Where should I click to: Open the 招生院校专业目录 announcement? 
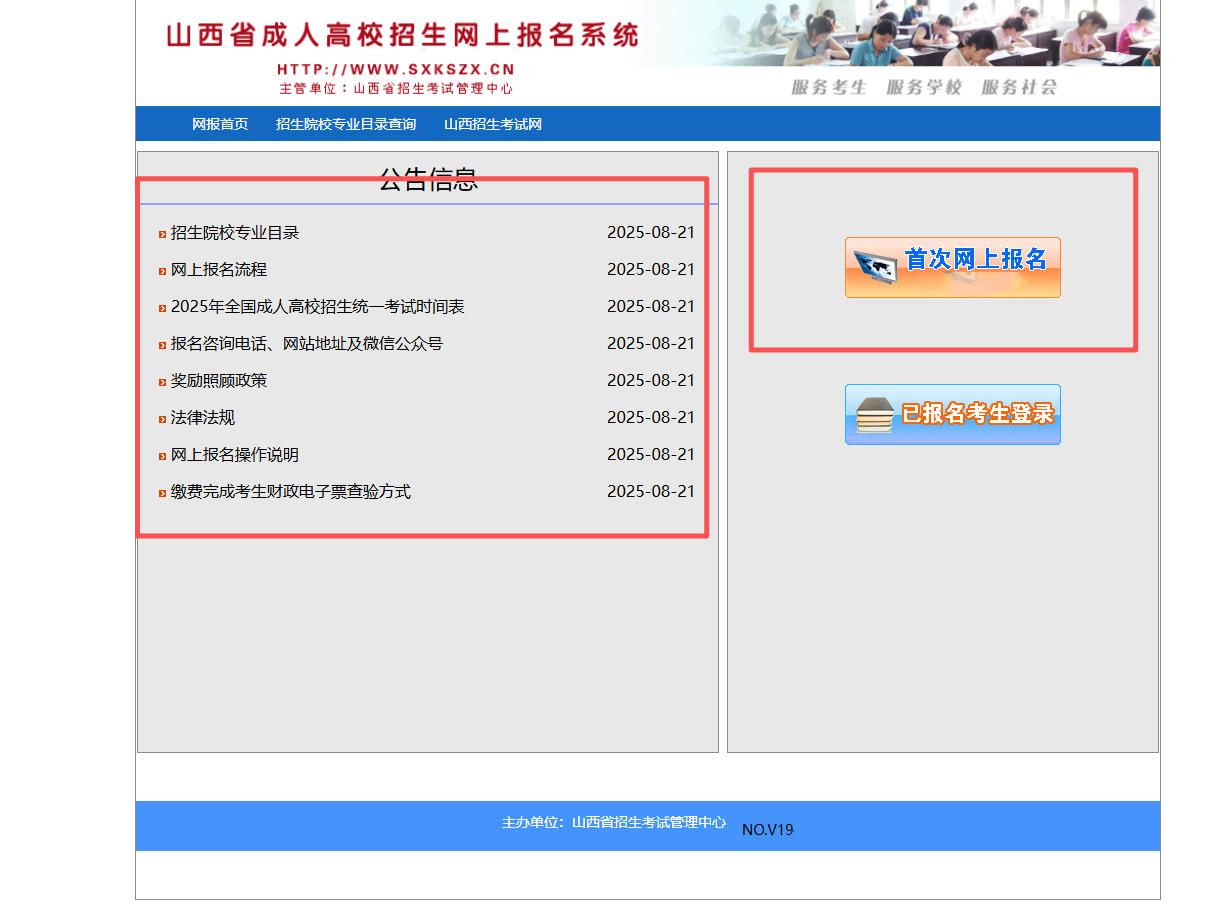[235, 233]
